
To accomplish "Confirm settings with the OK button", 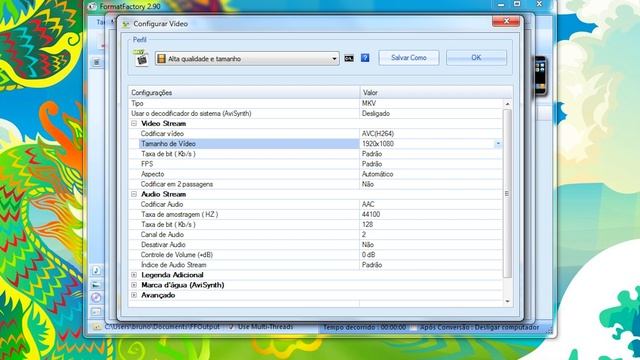I will 476,58.
